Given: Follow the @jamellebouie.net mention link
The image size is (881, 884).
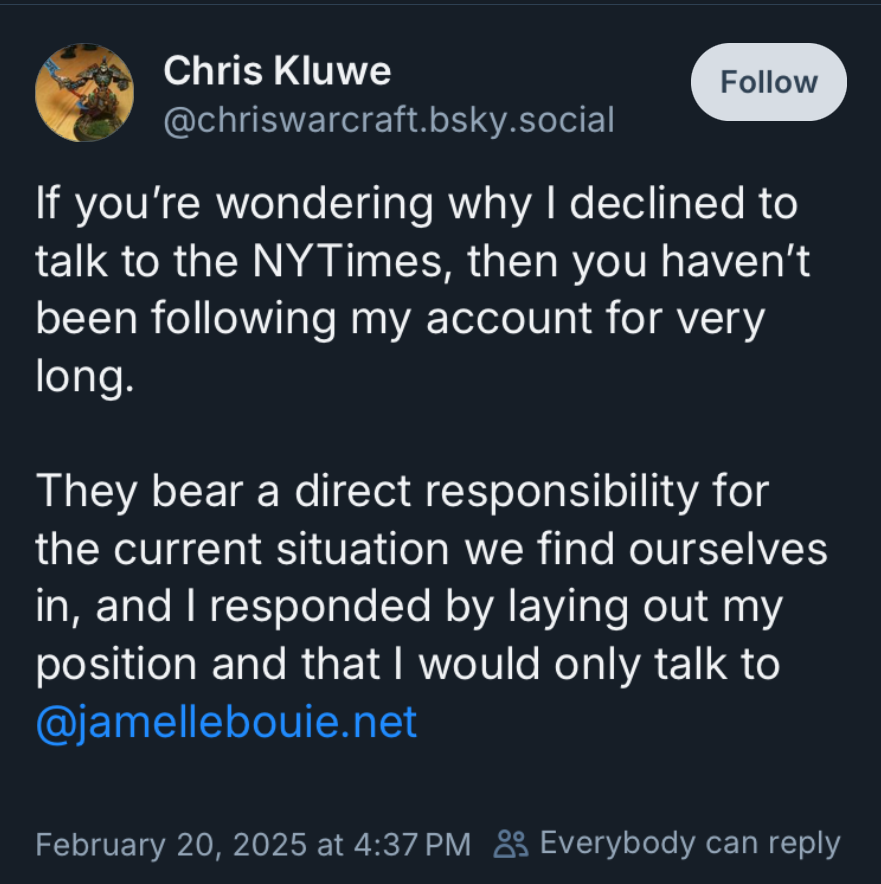Looking at the screenshot, I should 226,722.
